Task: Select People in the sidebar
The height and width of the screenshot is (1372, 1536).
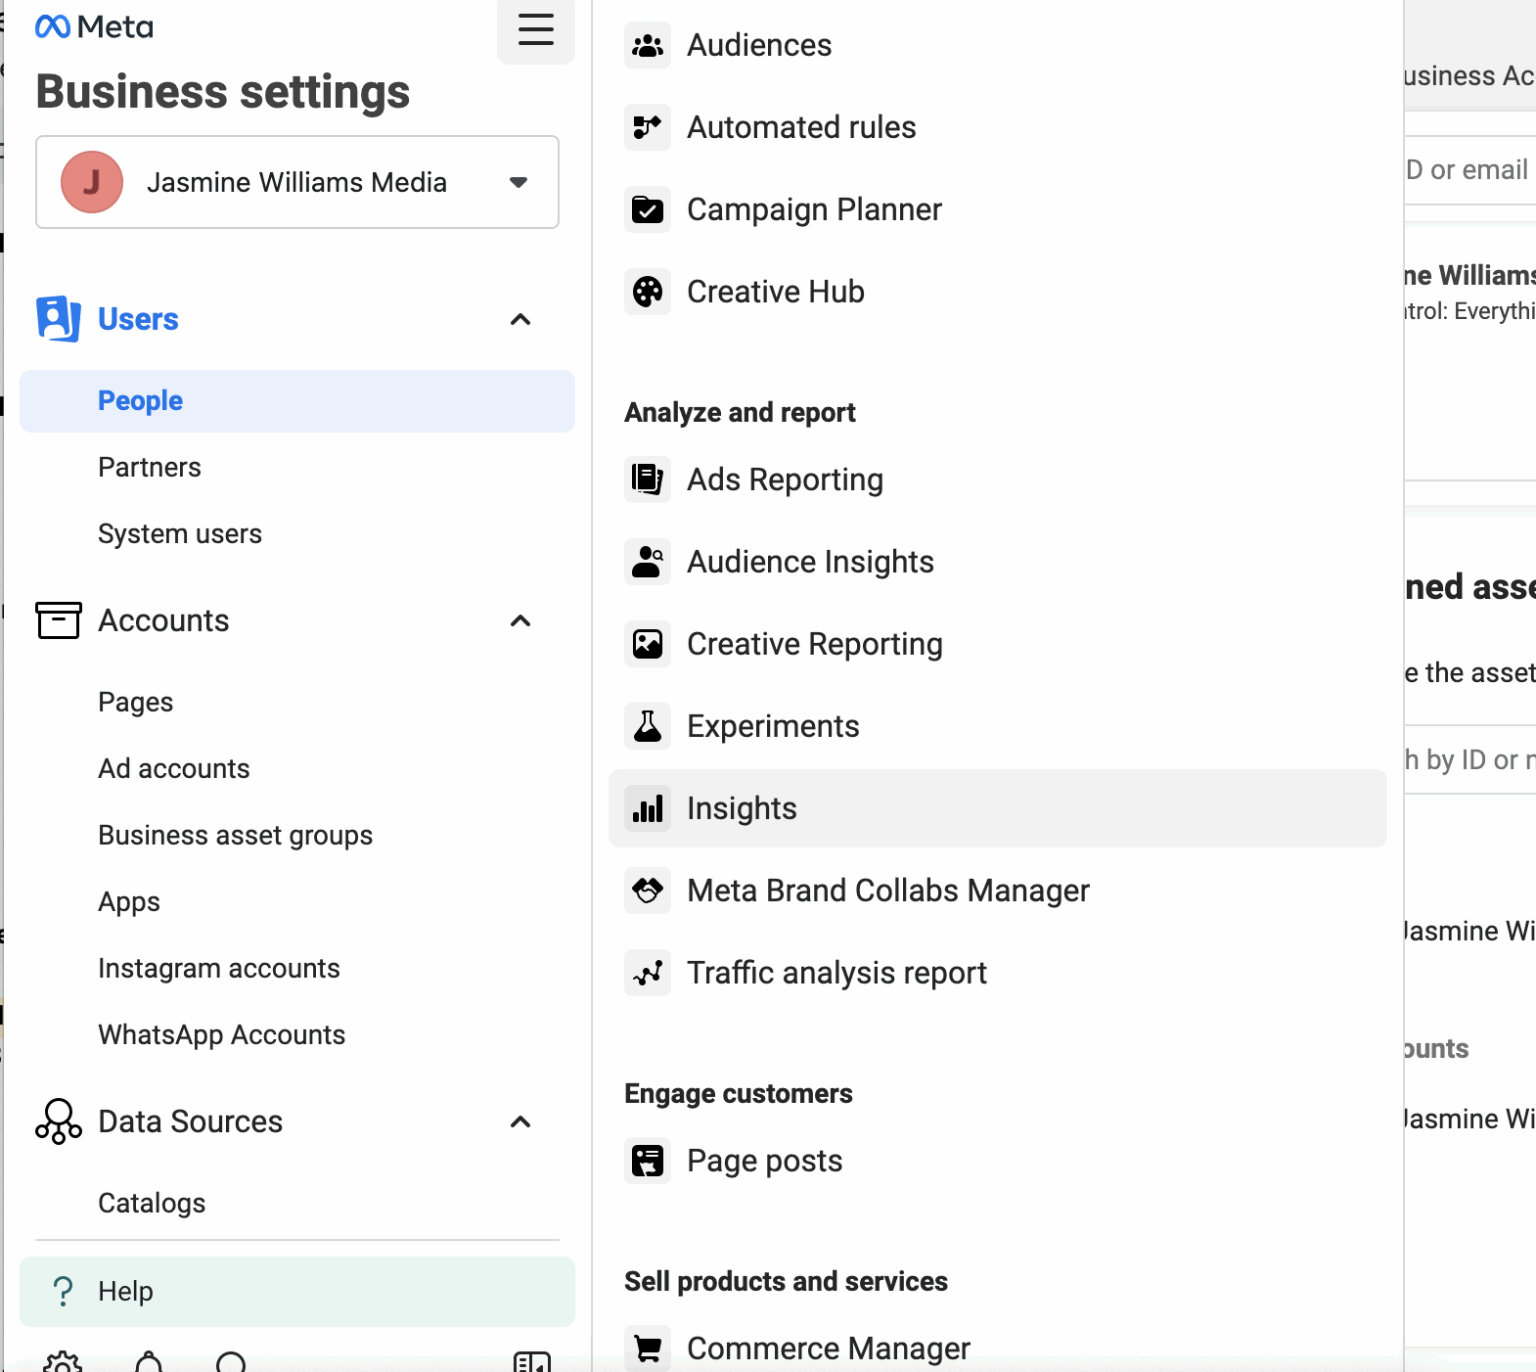Action: (x=297, y=401)
